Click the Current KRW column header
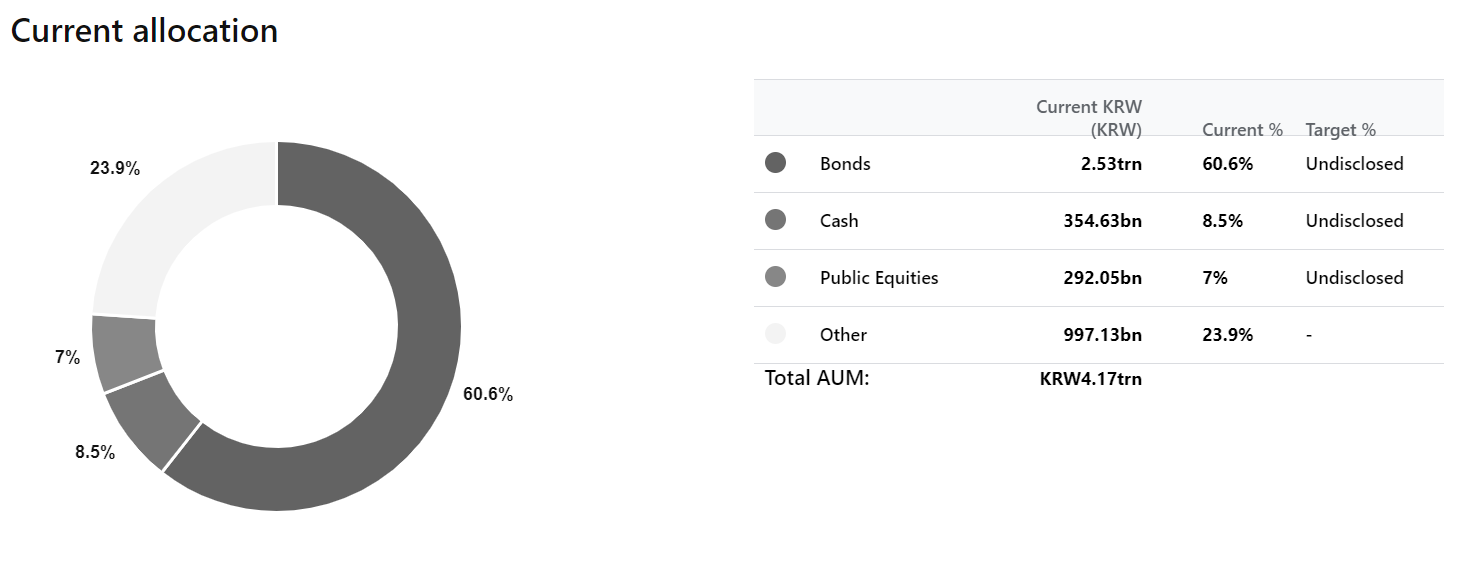 click(1089, 118)
